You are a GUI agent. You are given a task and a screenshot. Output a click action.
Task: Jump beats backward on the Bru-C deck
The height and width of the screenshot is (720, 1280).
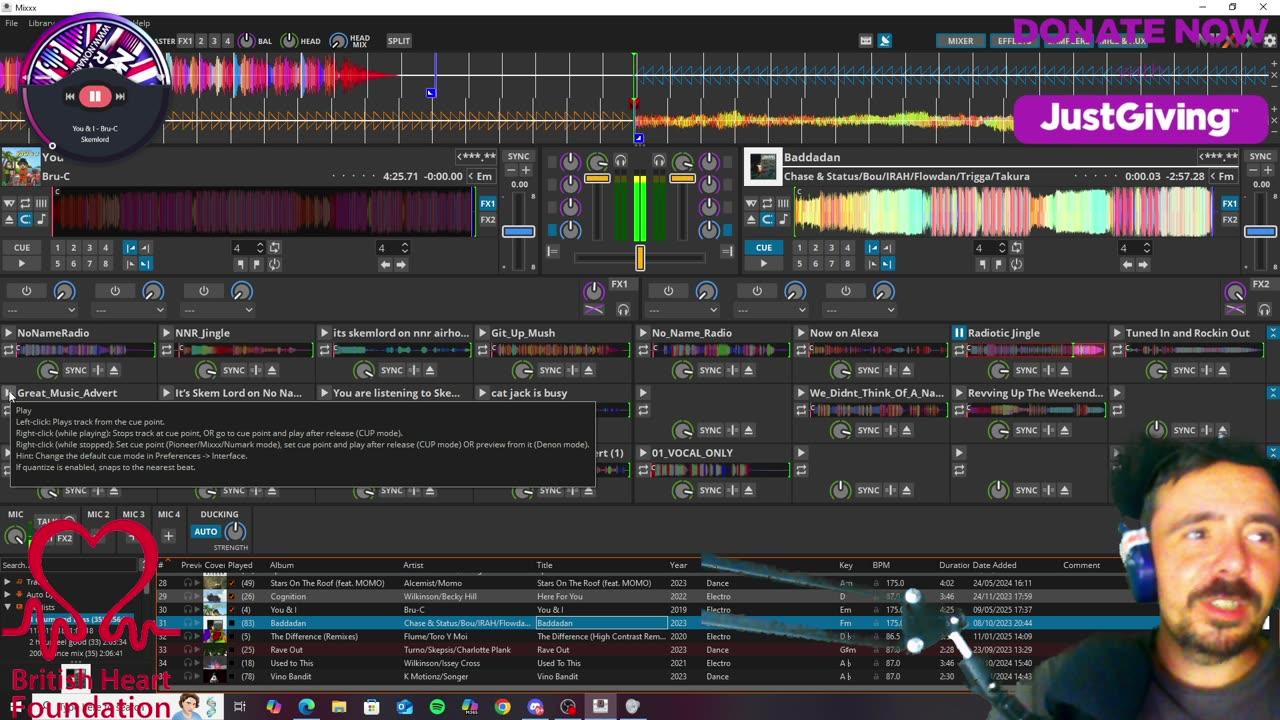coord(385,265)
